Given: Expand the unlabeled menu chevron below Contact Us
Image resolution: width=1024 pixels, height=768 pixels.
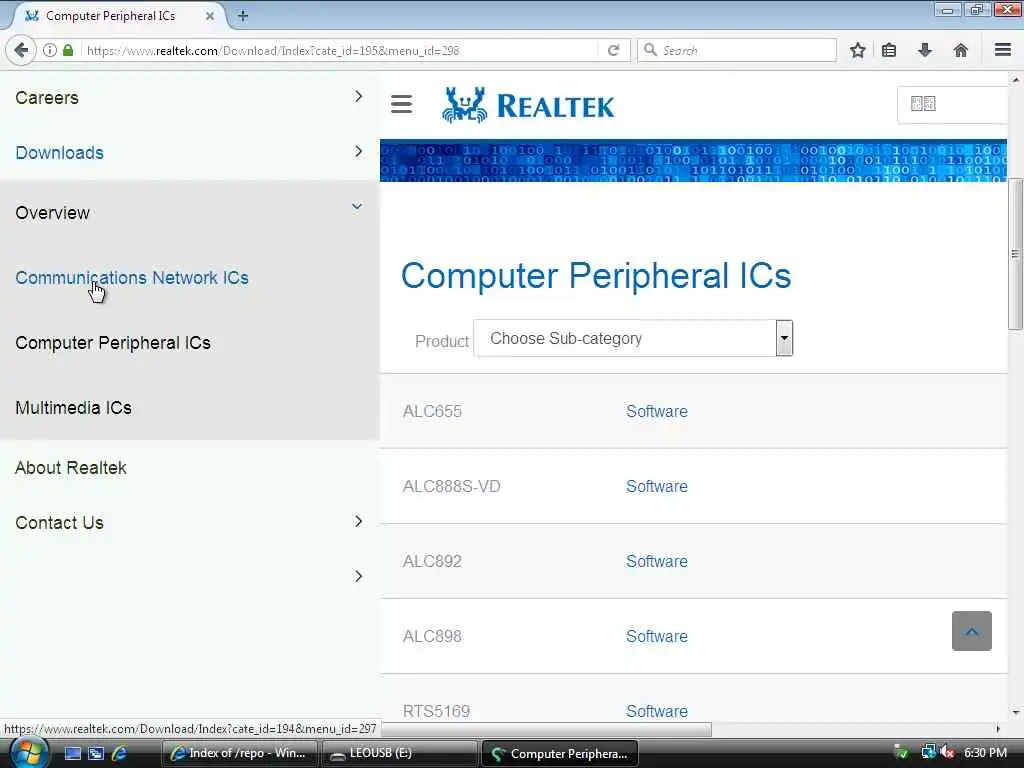Looking at the screenshot, I should [x=358, y=576].
